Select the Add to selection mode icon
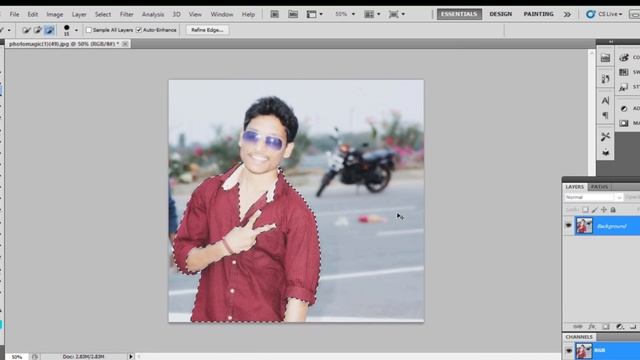 (38, 30)
